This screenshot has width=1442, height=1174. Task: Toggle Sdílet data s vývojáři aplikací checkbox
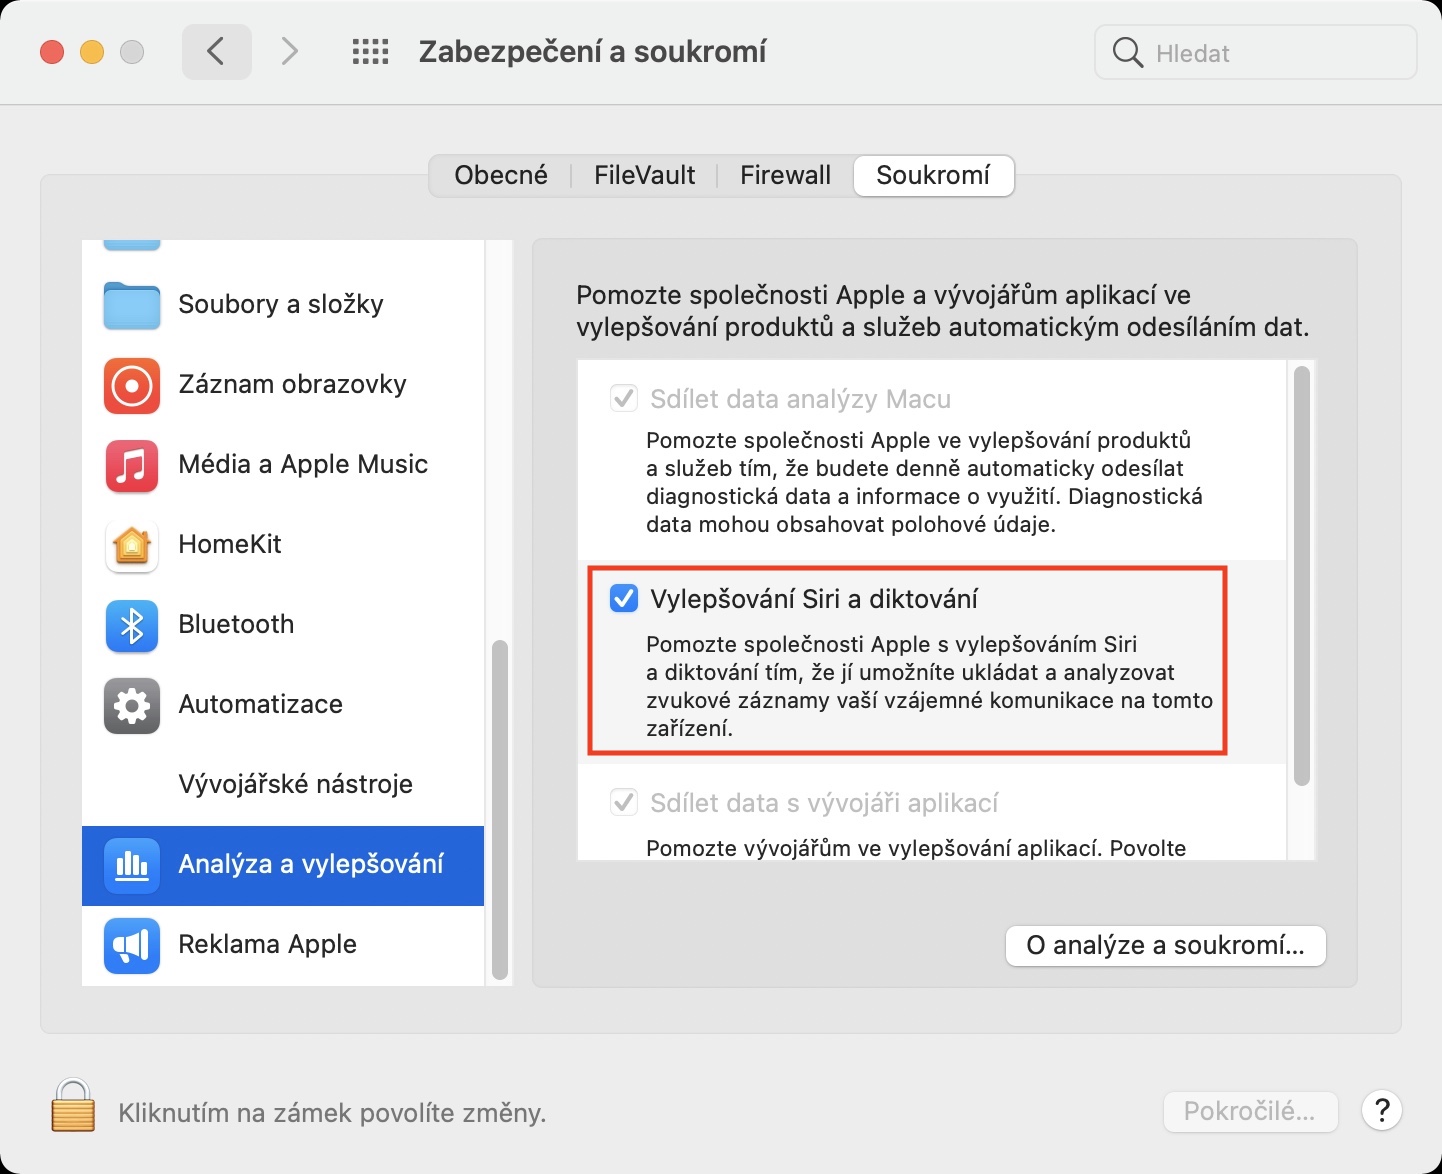pyautogui.click(x=624, y=803)
